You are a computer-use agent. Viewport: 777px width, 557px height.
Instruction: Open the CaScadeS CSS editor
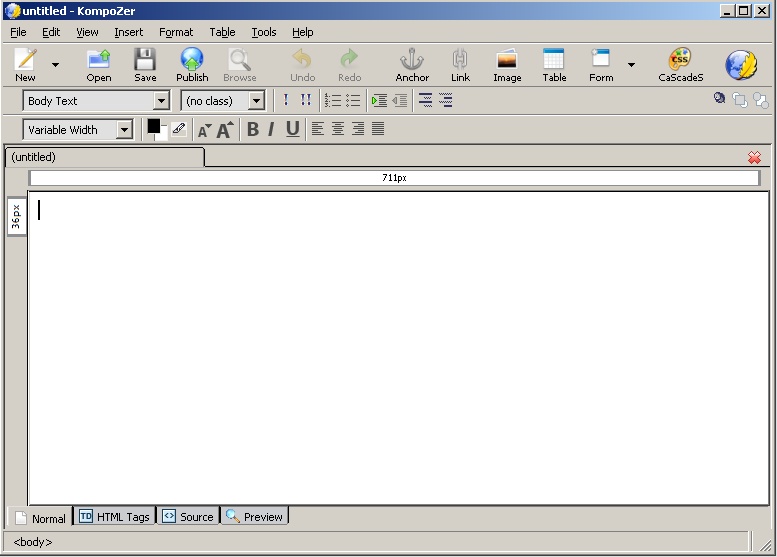click(680, 60)
